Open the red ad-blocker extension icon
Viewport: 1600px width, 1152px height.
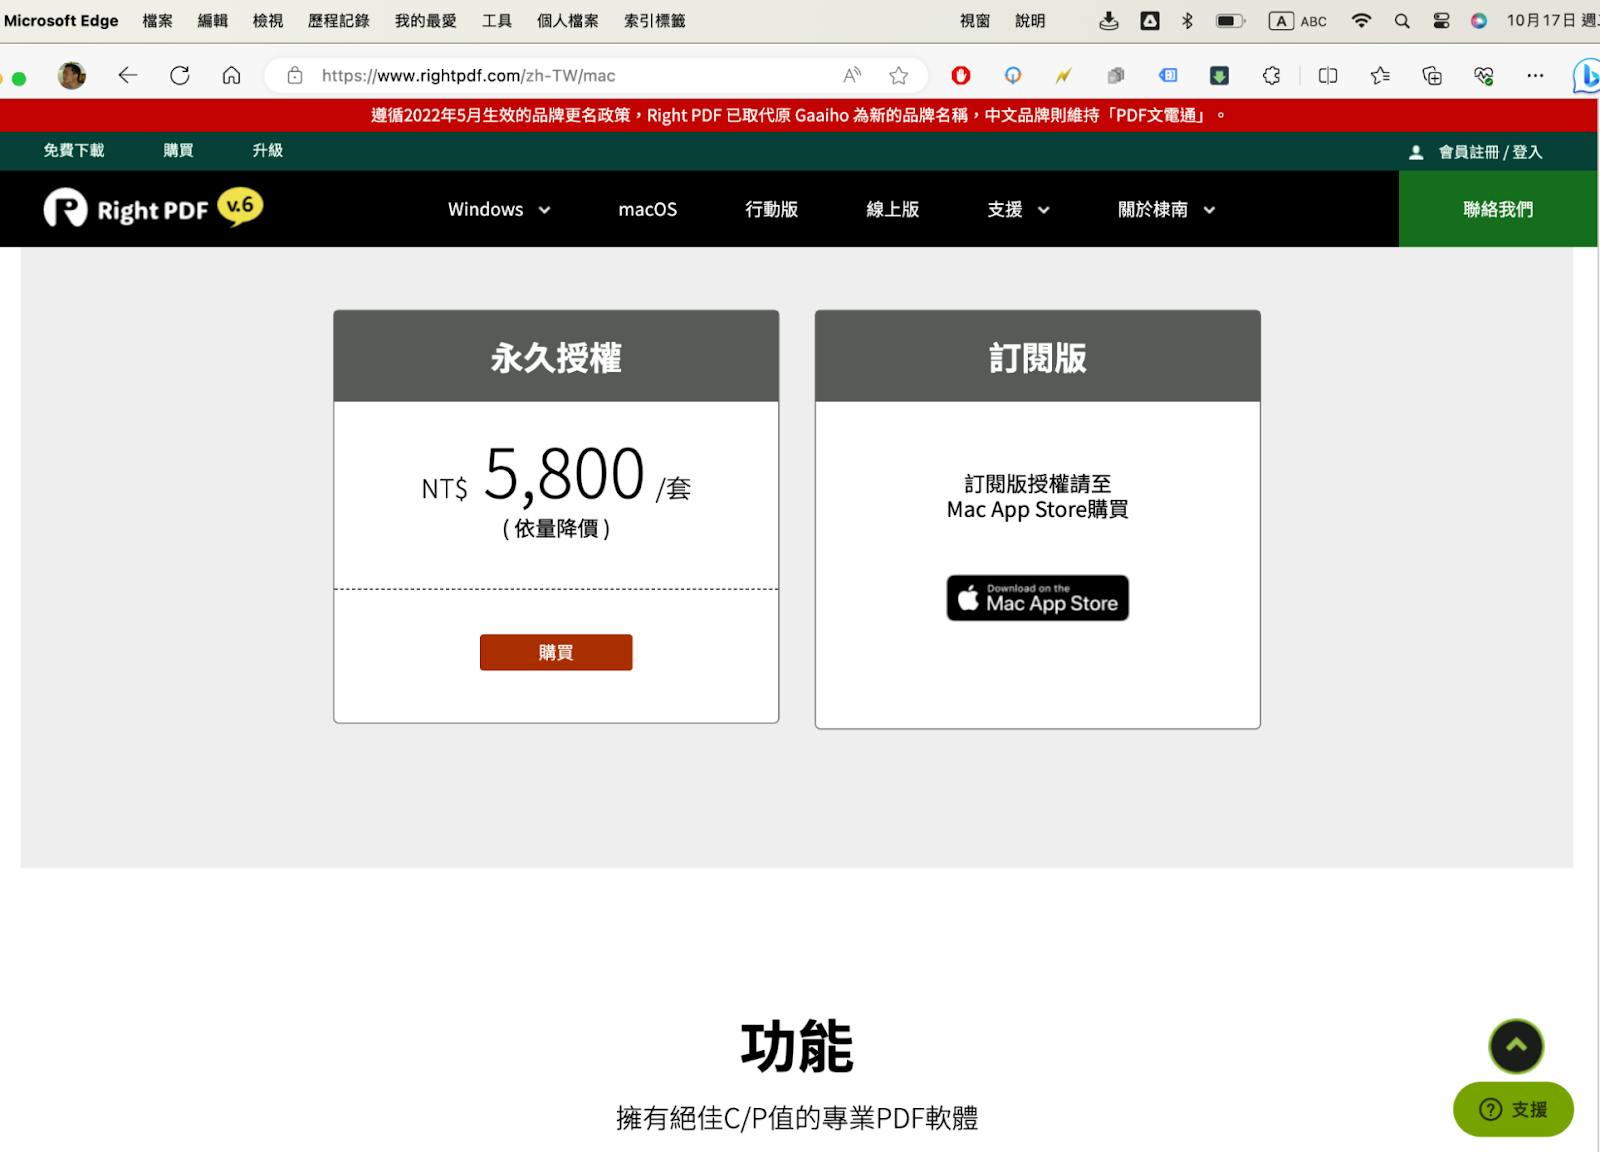961,75
